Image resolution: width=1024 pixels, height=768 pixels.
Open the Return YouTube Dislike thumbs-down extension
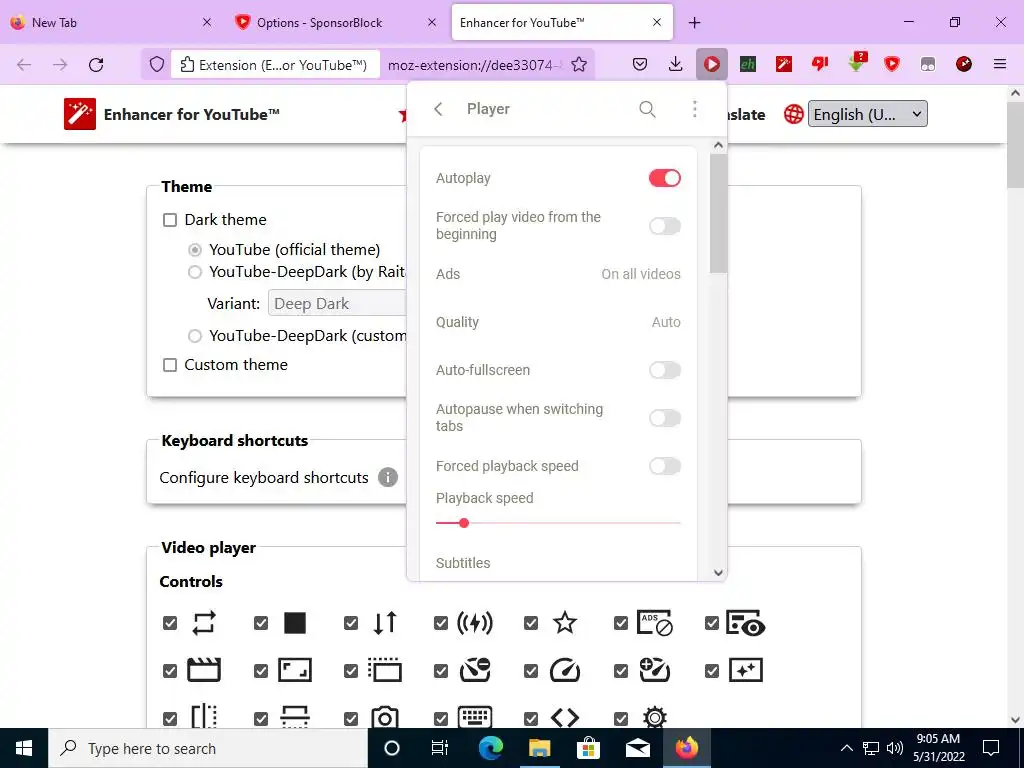820,63
